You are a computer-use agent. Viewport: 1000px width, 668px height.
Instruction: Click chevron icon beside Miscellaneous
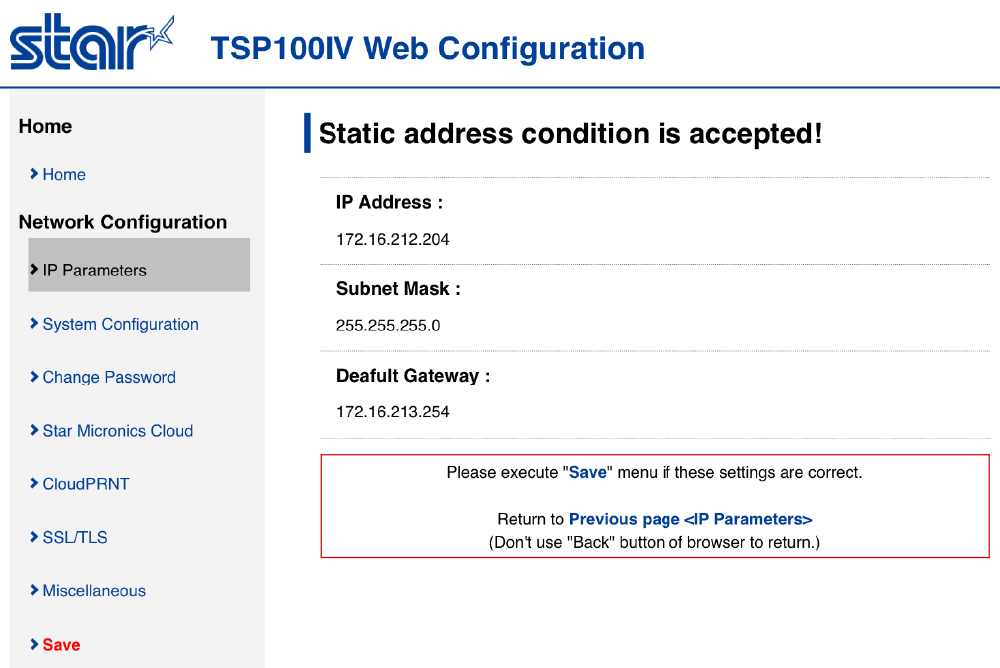tap(35, 591)
